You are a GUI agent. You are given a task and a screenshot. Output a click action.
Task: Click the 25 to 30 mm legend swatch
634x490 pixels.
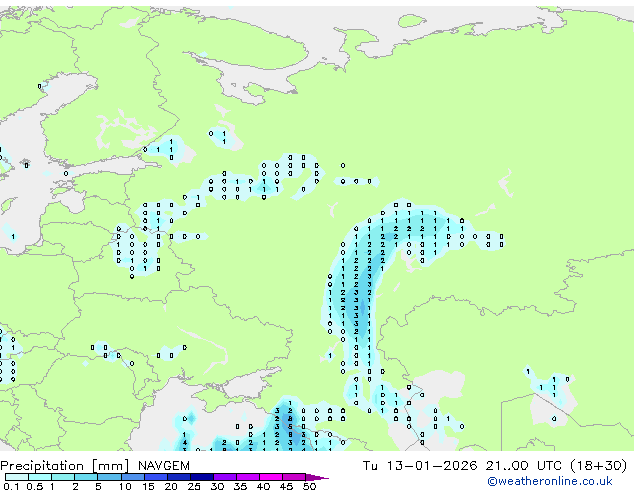[201, 477]
